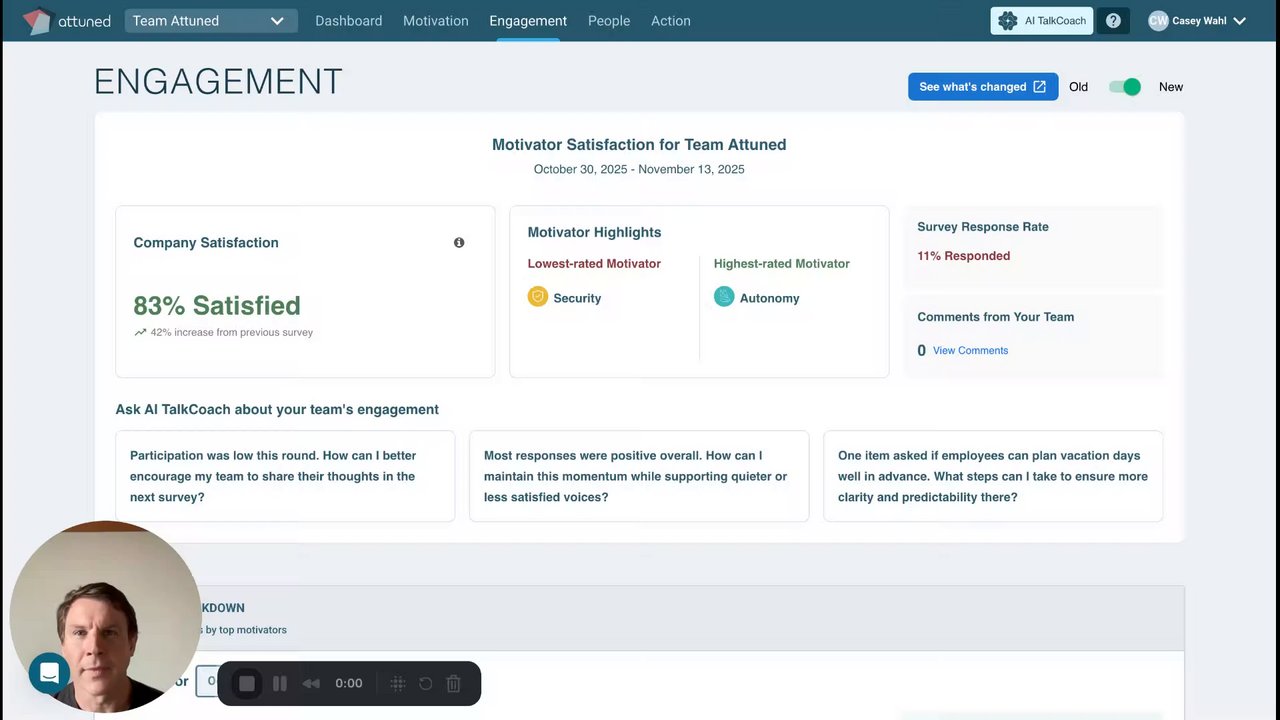Delete the recording with the trash icon
The image size is (1280, 720).
point(453,684)
